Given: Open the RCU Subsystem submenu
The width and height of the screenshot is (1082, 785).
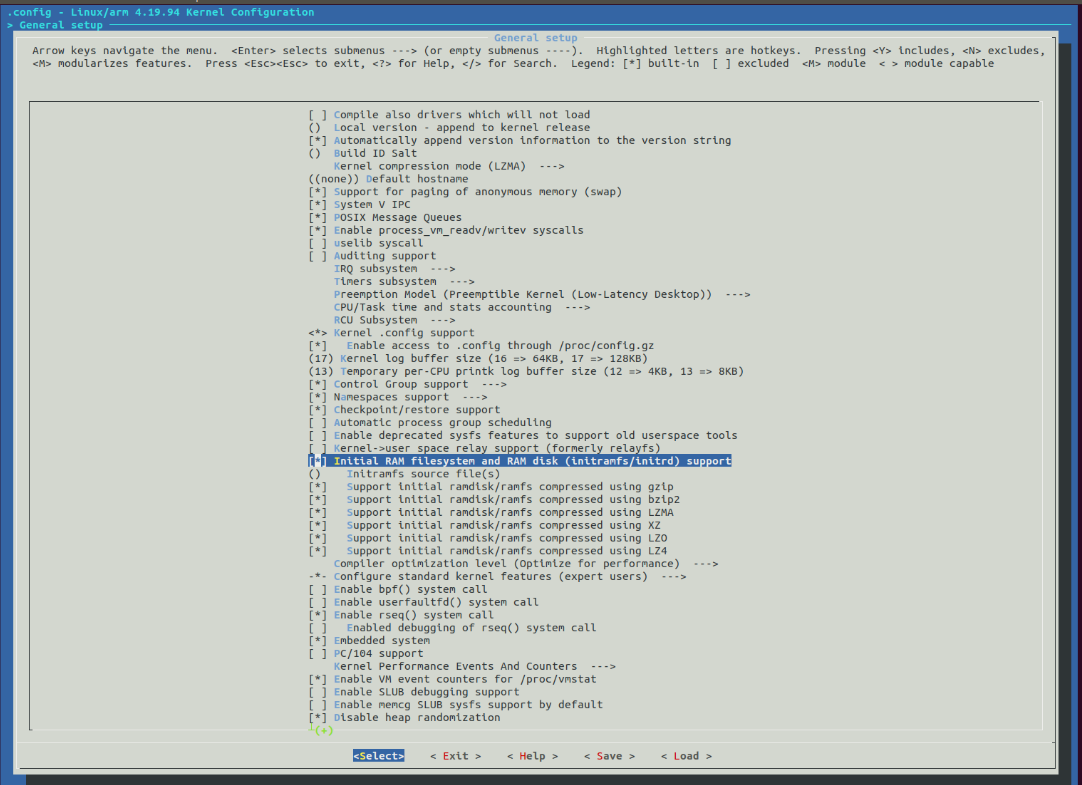Looking at the screenshot, I should 394,320.
